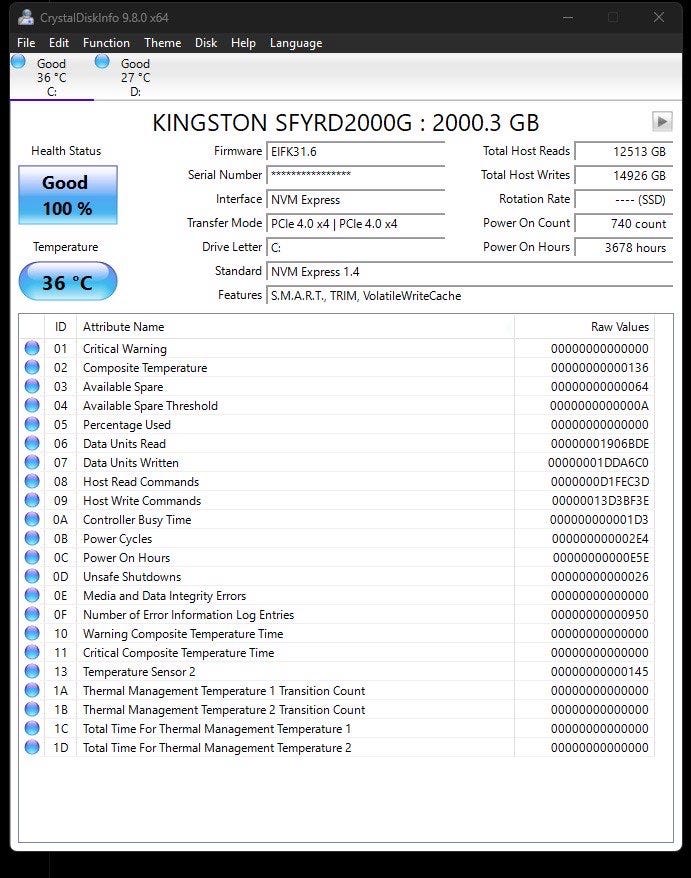Viewport: 691px width, 878px height.
Task: Click the status orb for attribute 1B
Action: (32, 710)
